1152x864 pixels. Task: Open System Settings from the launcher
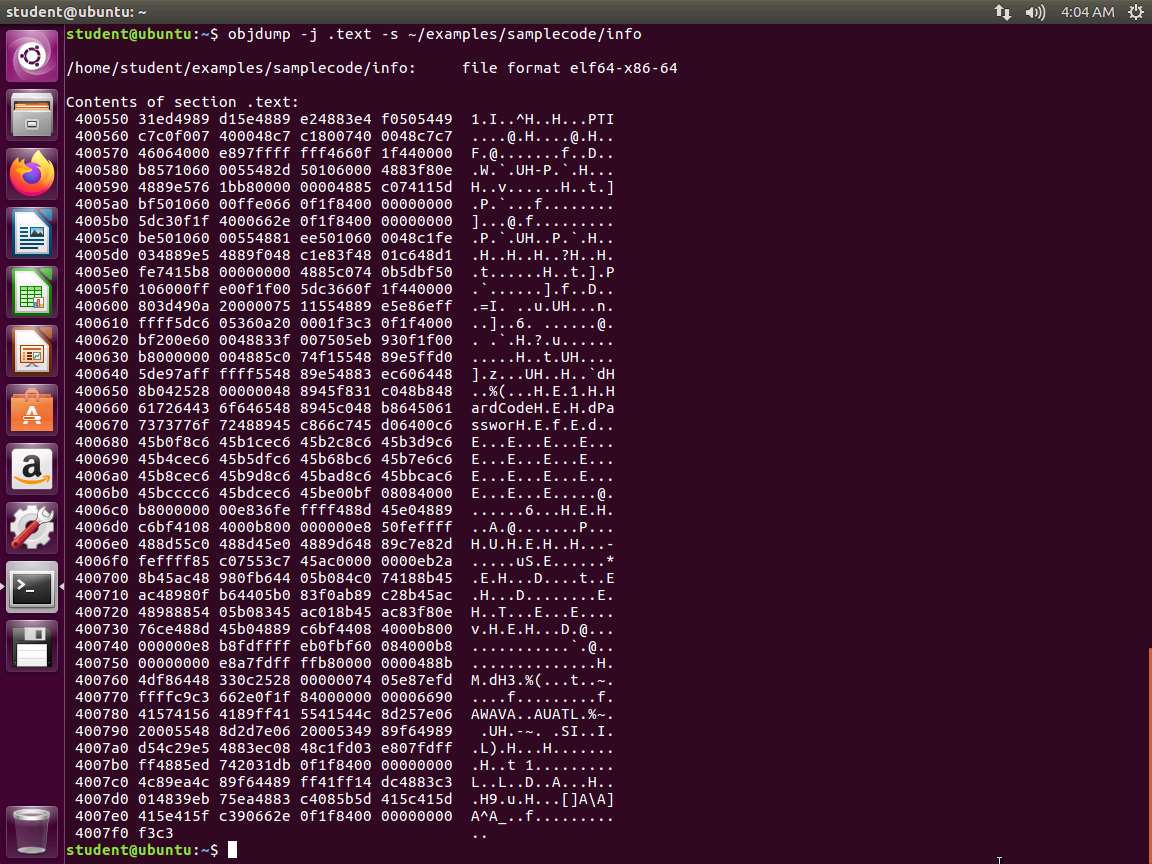[x=32, y=528]
